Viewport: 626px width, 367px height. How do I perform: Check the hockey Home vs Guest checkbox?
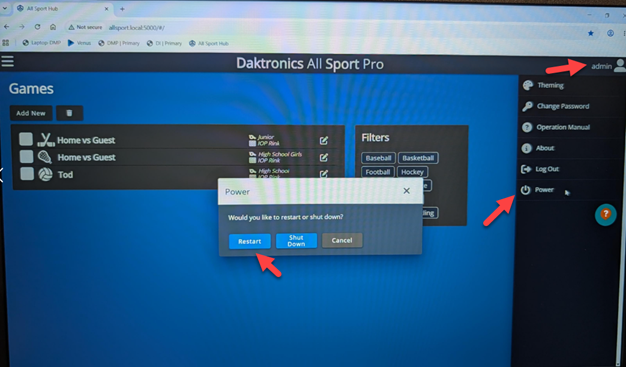pyautogui.click(x=26, y=139)
